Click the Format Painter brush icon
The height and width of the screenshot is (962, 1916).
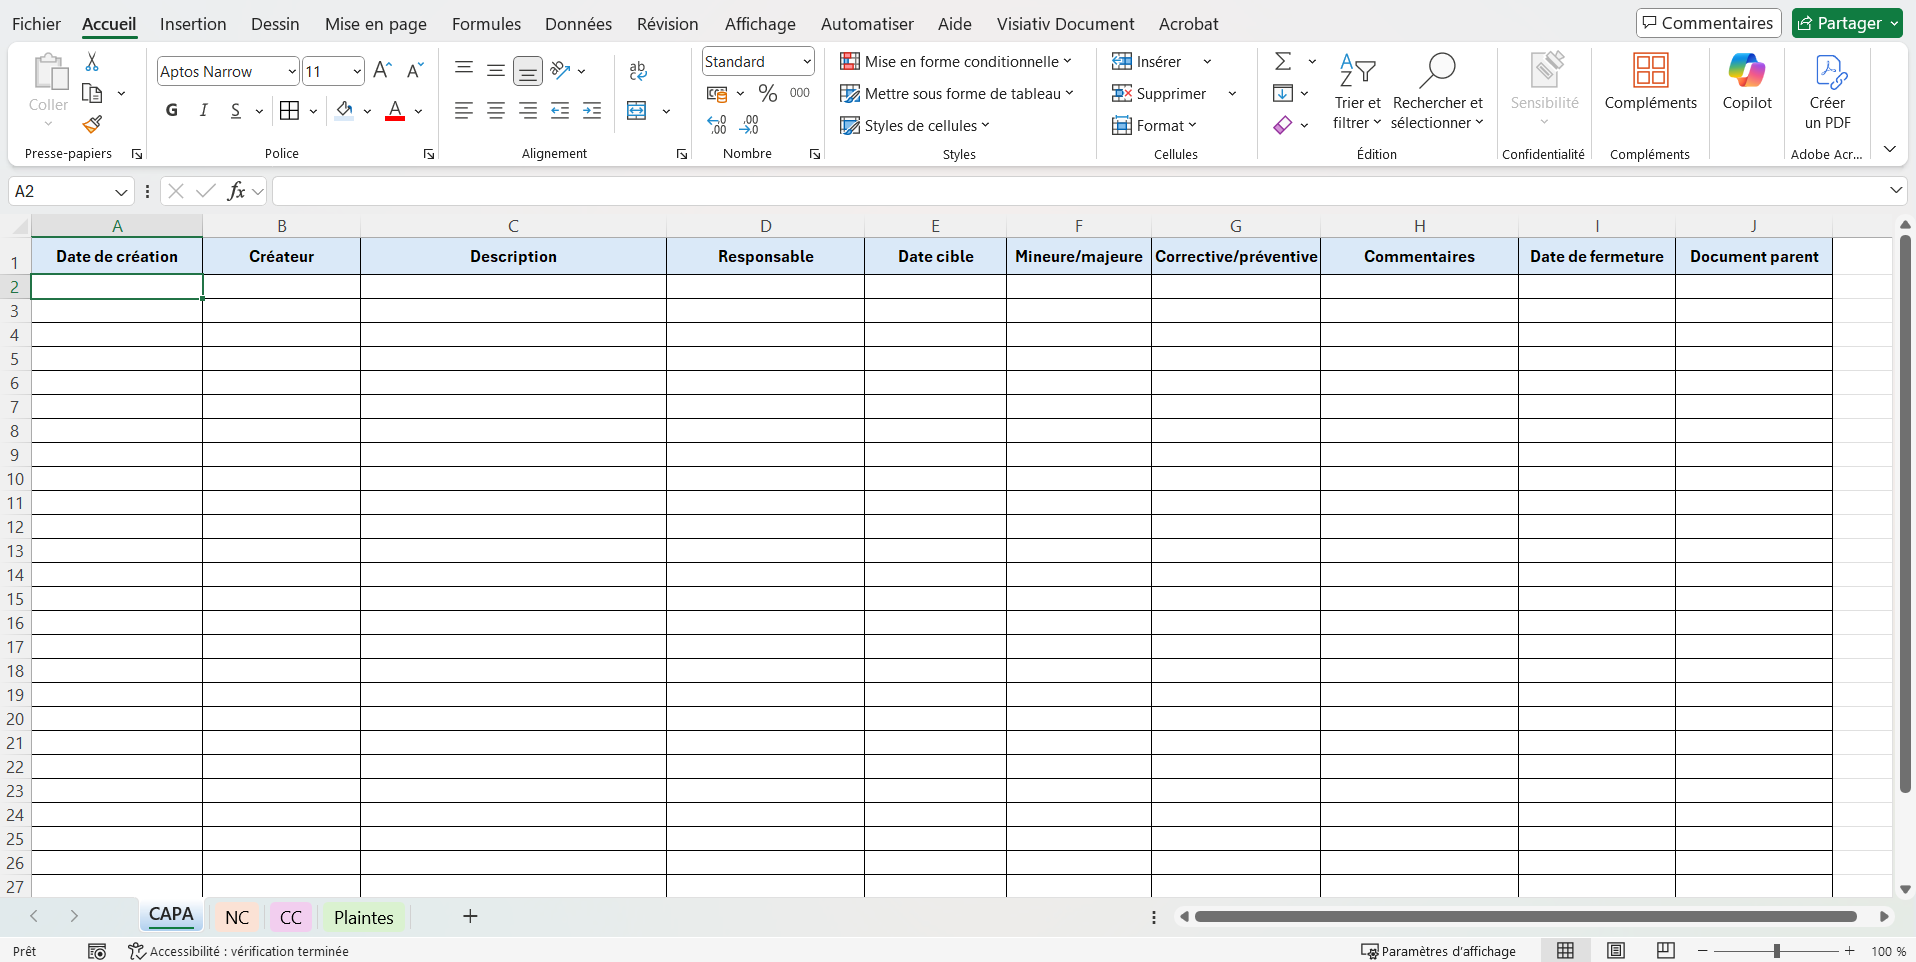coord(92,124)
